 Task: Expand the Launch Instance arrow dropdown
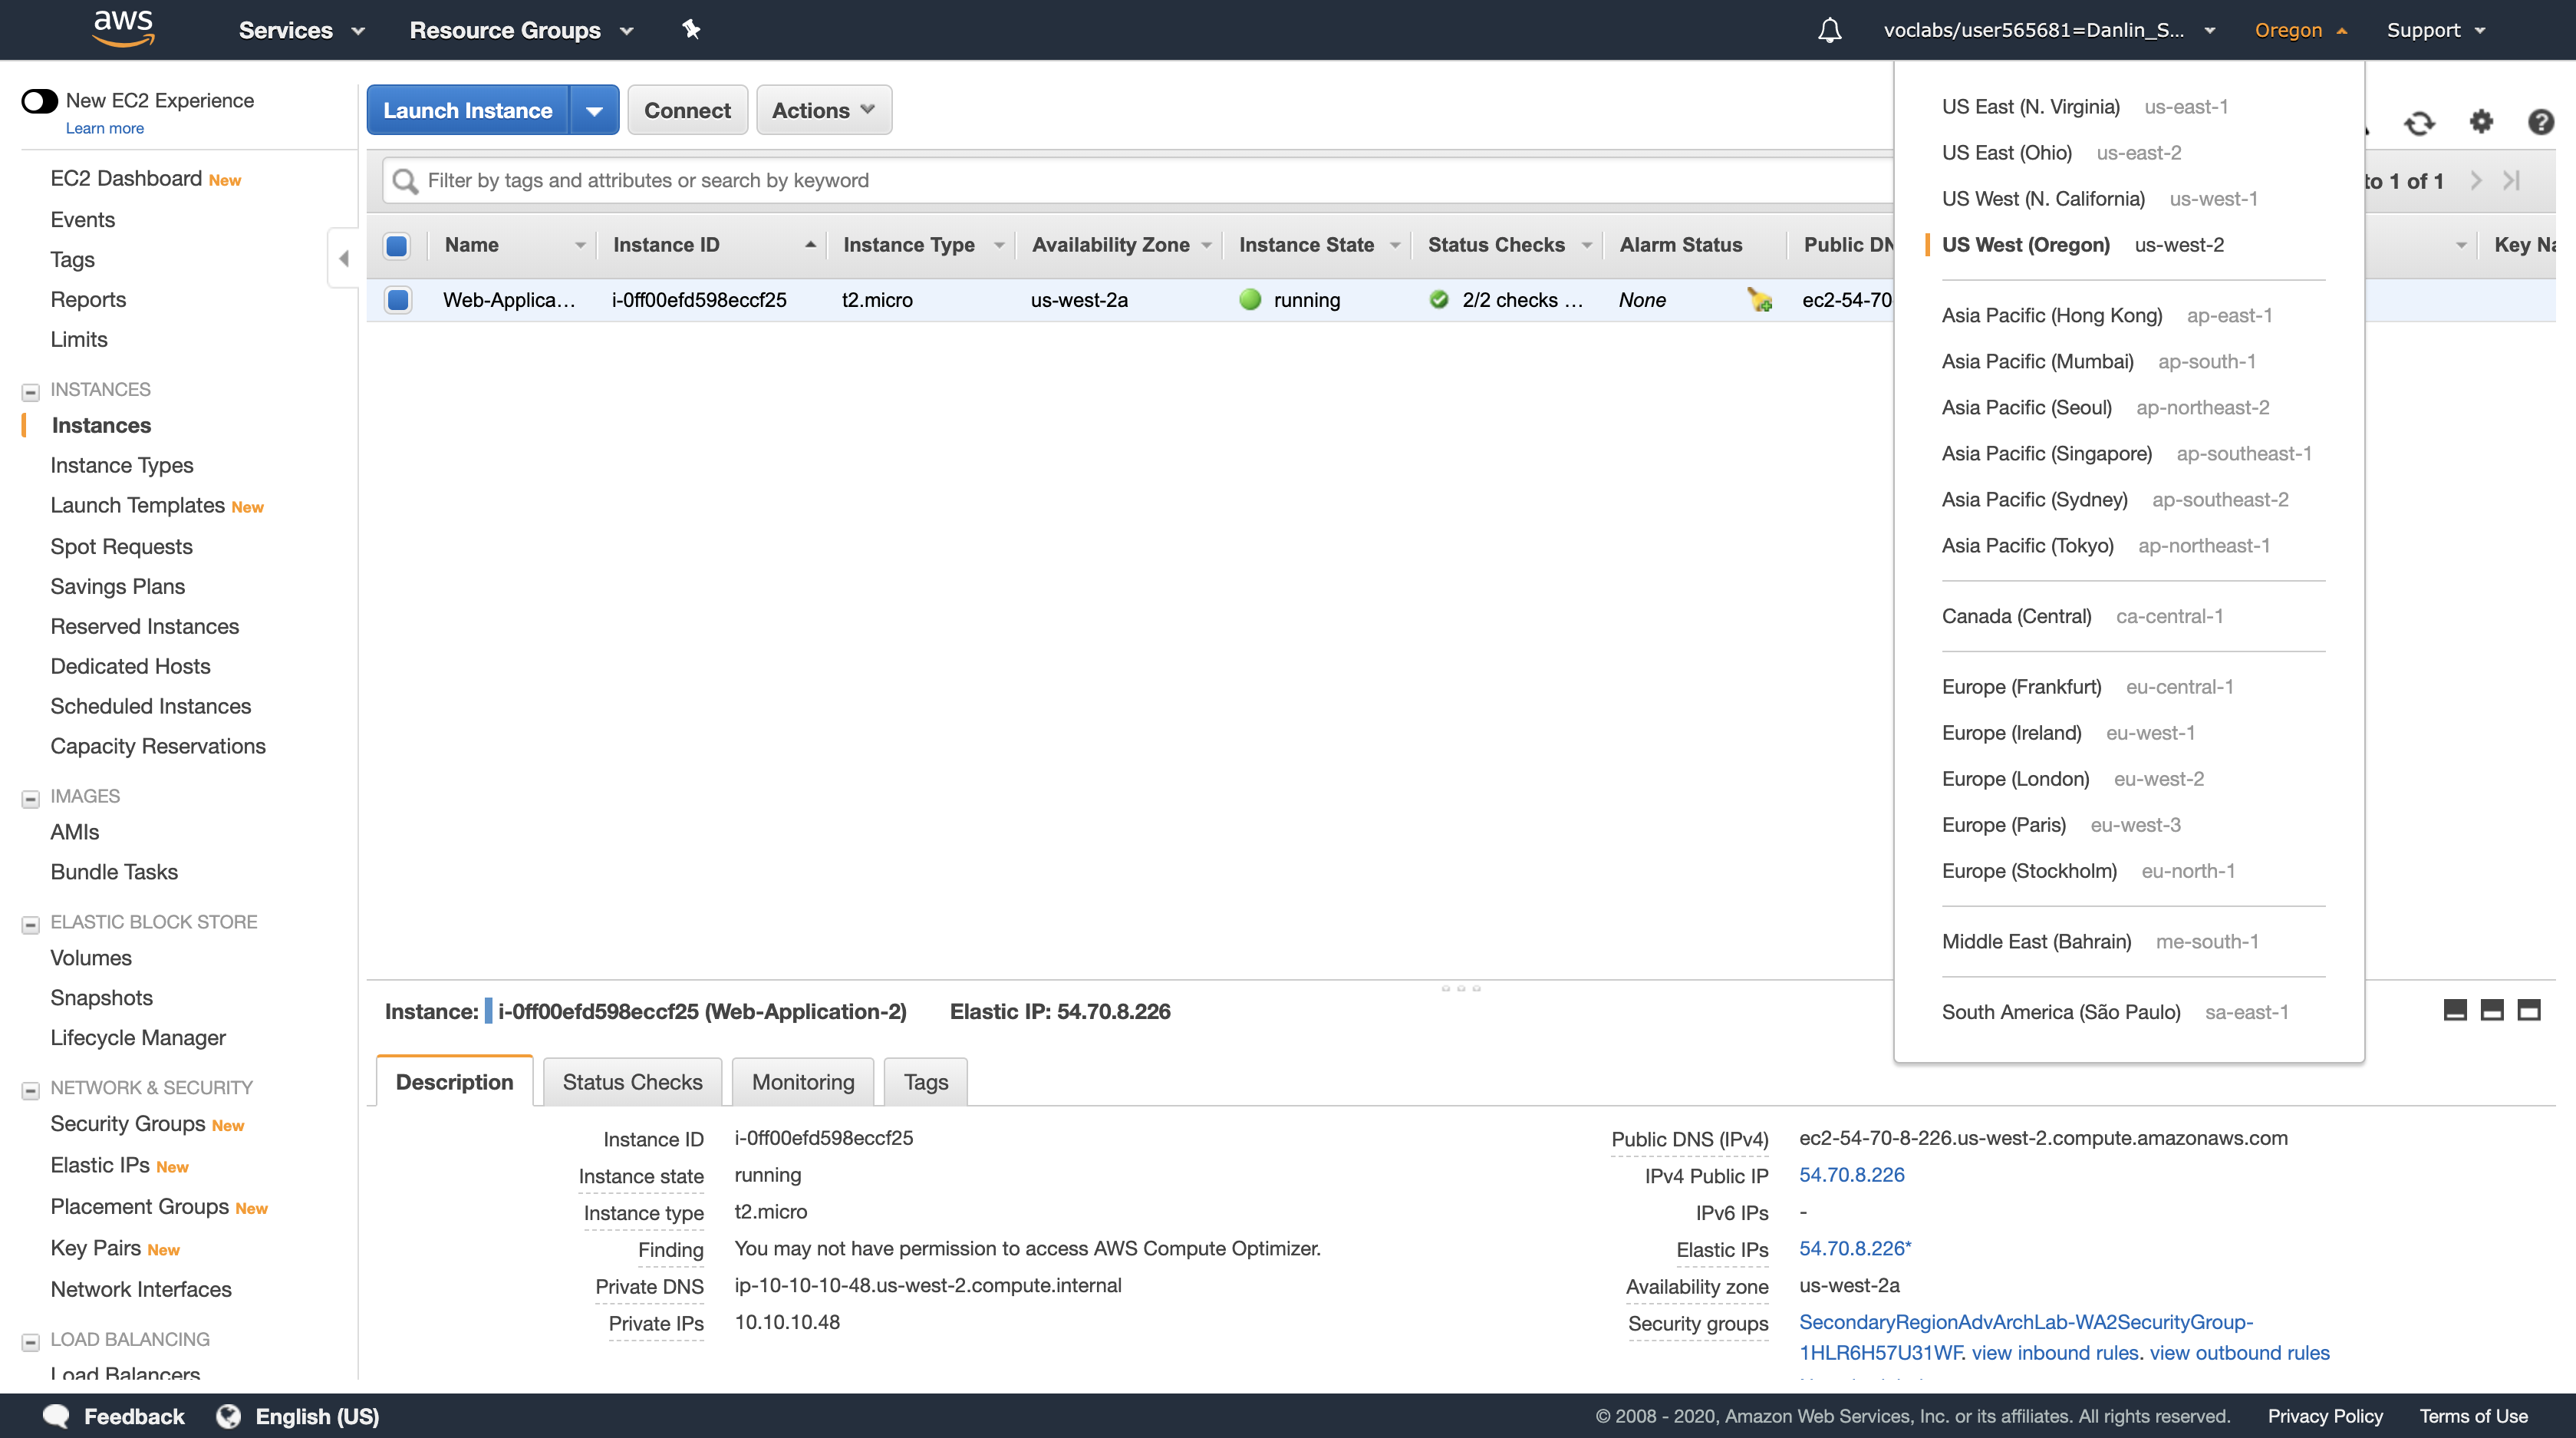pos(594,110)
